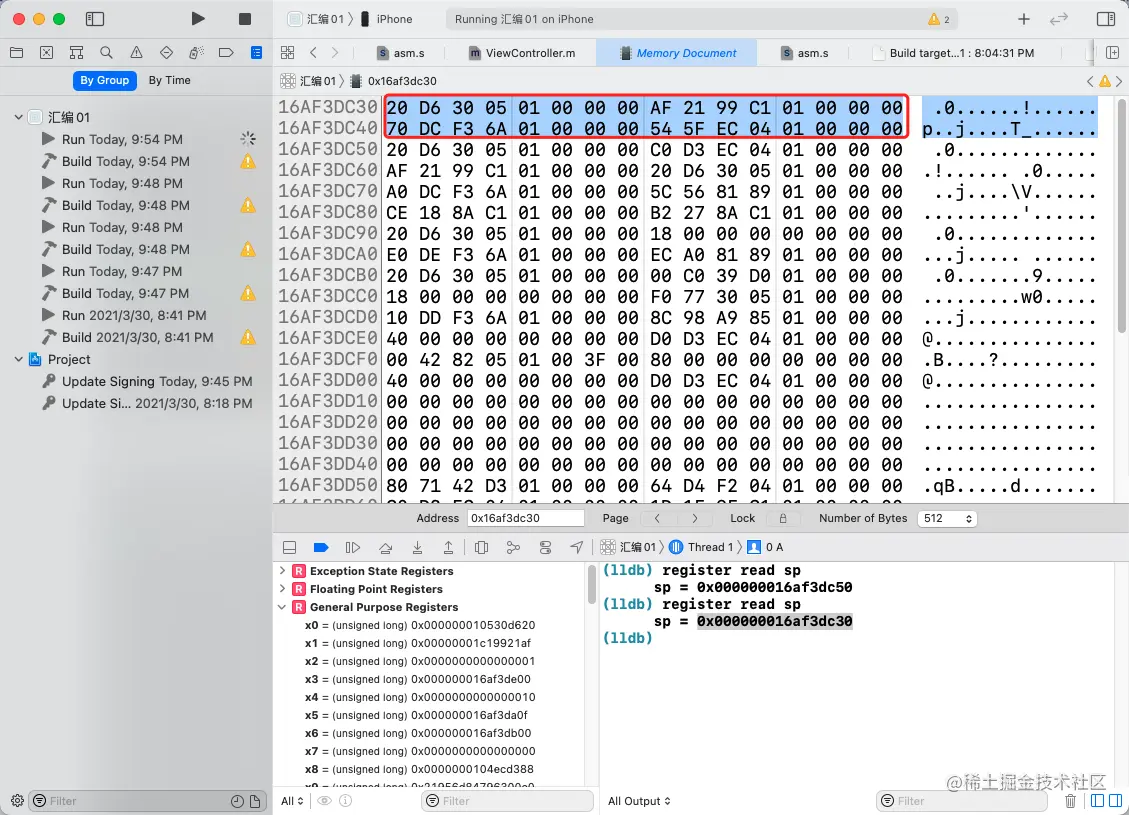The width and height of the screenshot is (1129, 815).
Task: Switch to the first asm.s tab
Action: click(401, 53)
